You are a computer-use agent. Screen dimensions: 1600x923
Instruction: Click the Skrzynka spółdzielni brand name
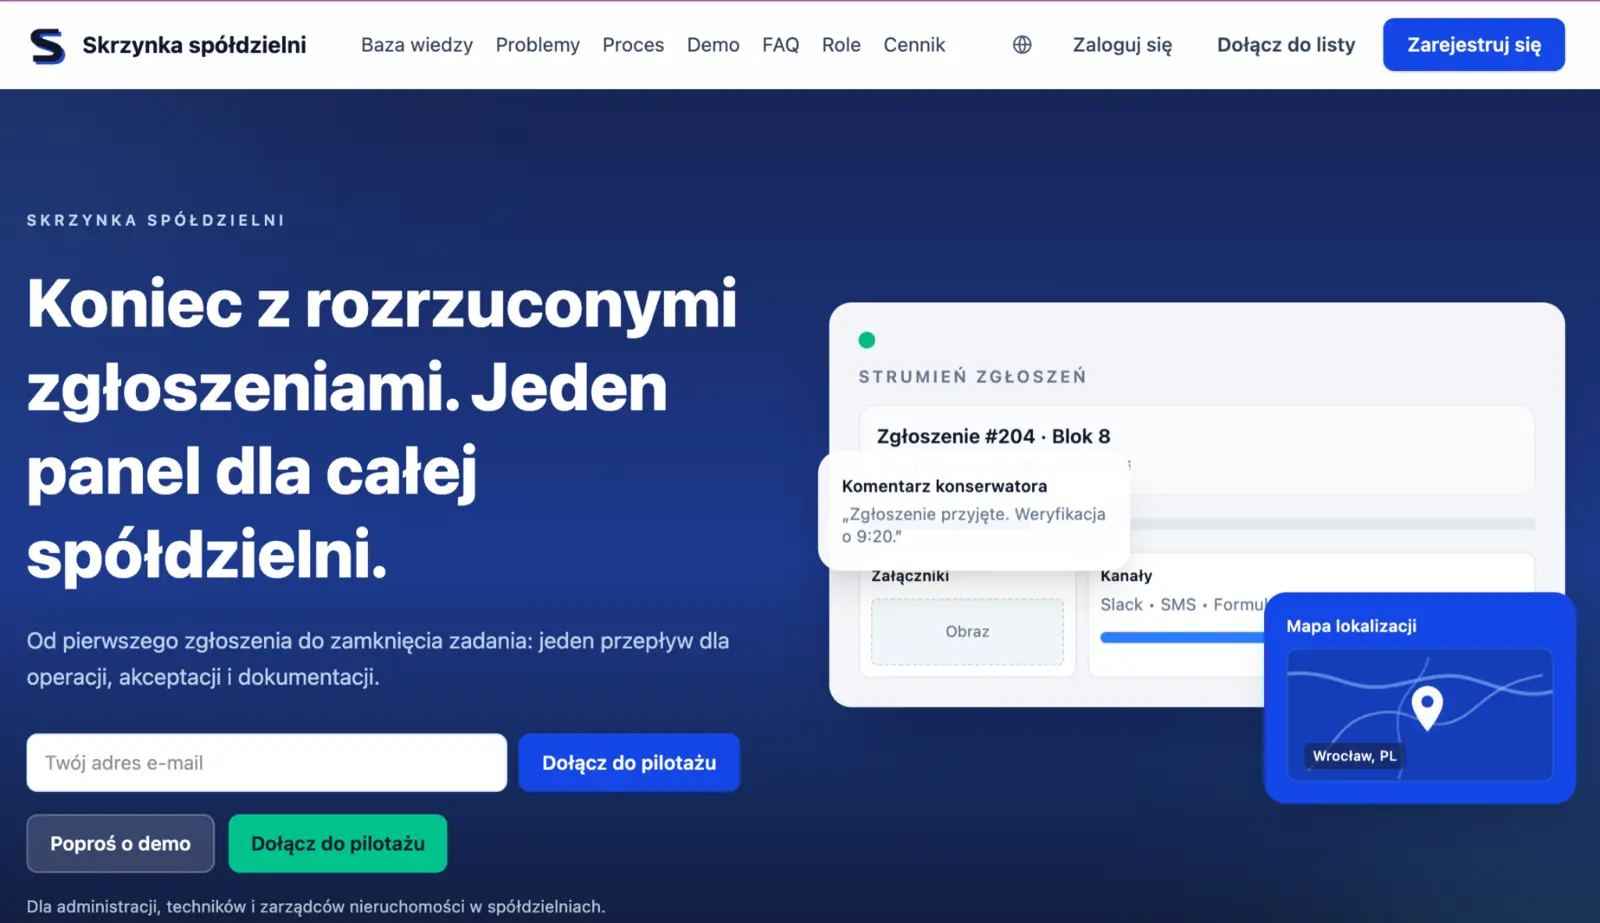point(194,45)
